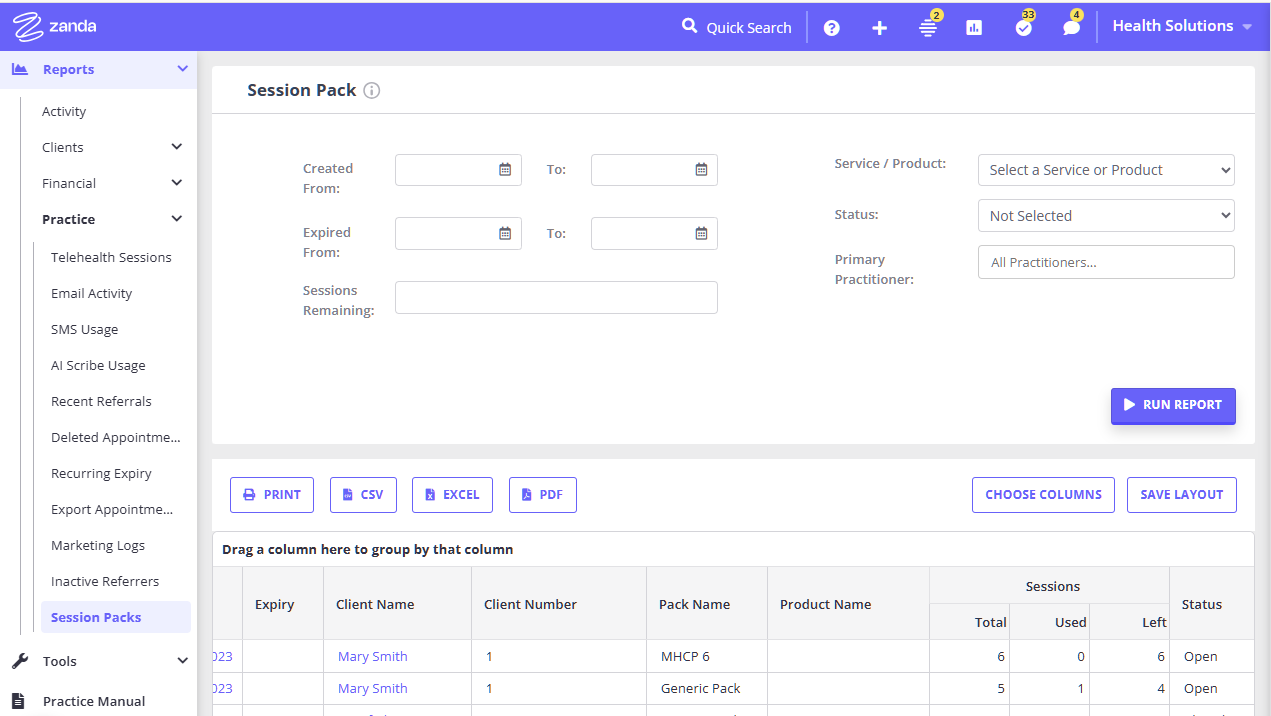Select Recent Referrals in the sidebar
The image size is (1271, 716).
[101, 401]
